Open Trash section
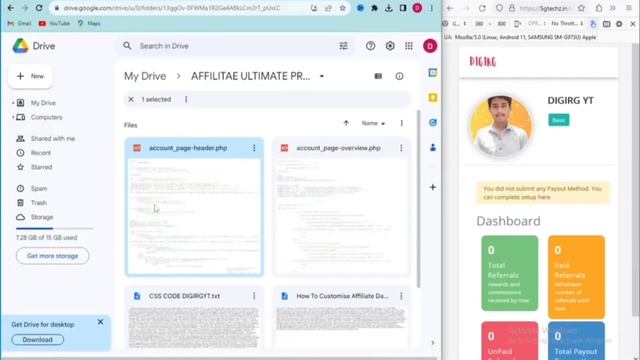Screen dimensions: 640x360 coord(38,203)
